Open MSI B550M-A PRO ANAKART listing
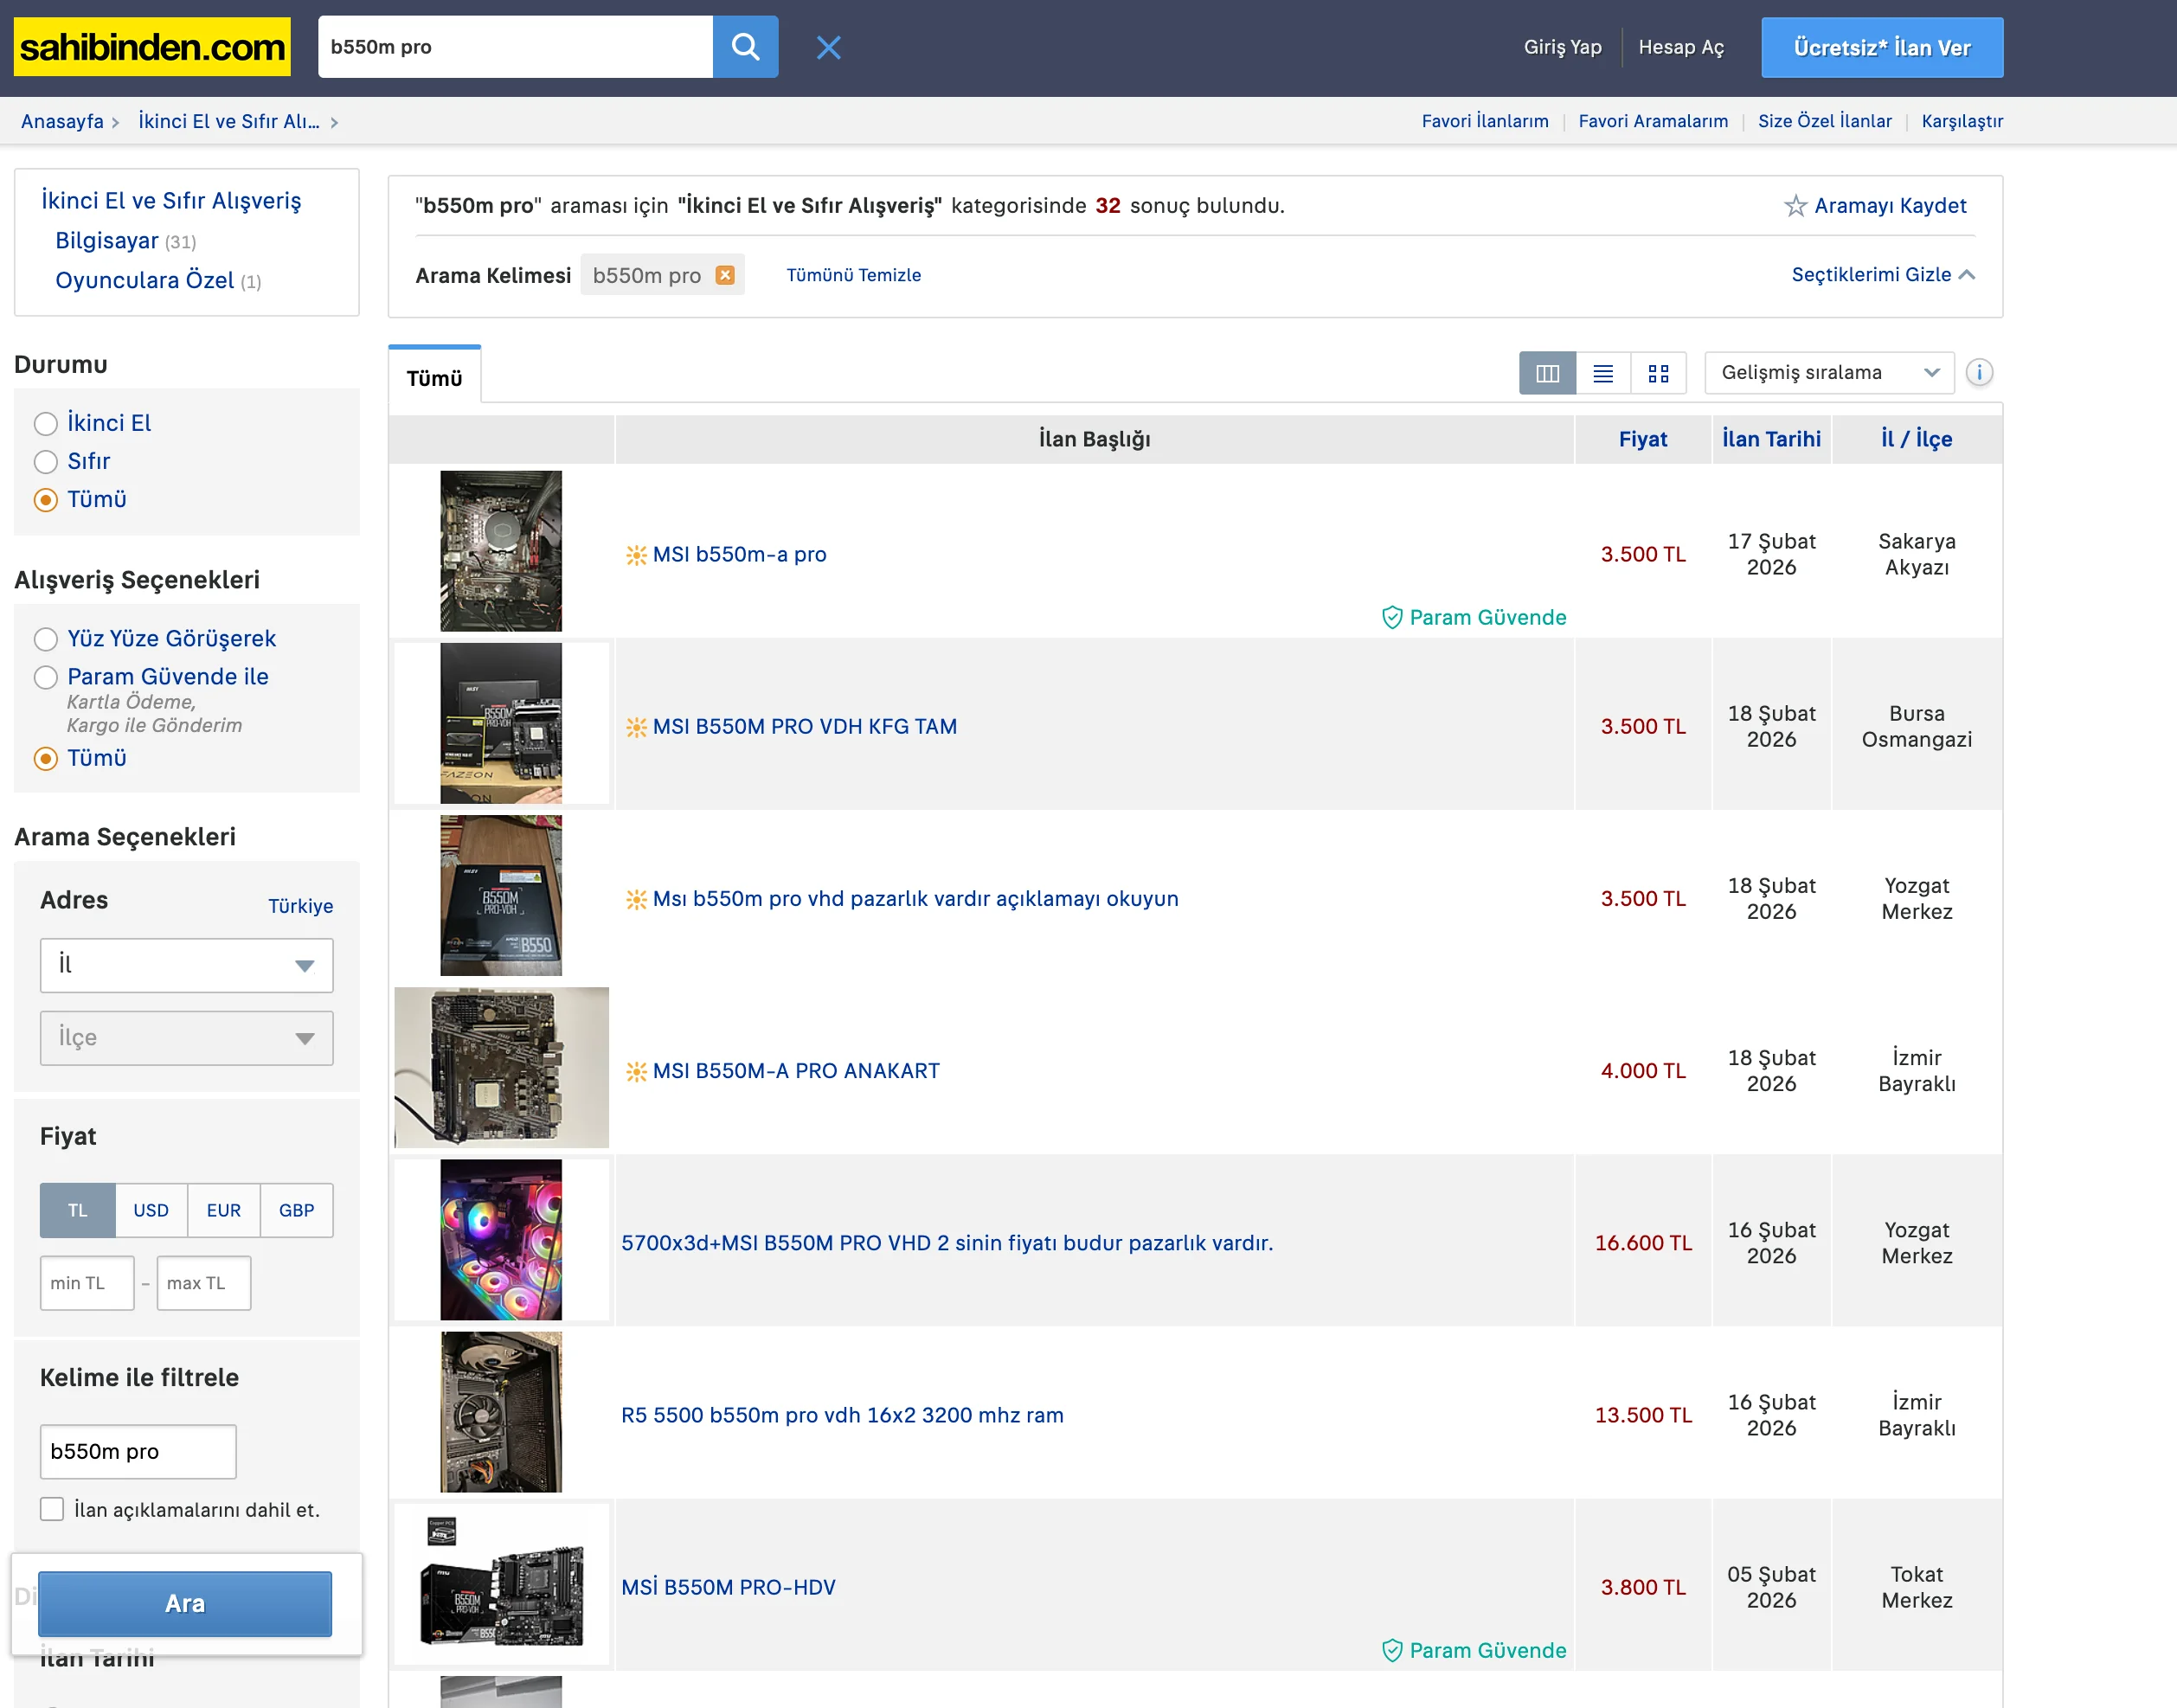 795,1071
